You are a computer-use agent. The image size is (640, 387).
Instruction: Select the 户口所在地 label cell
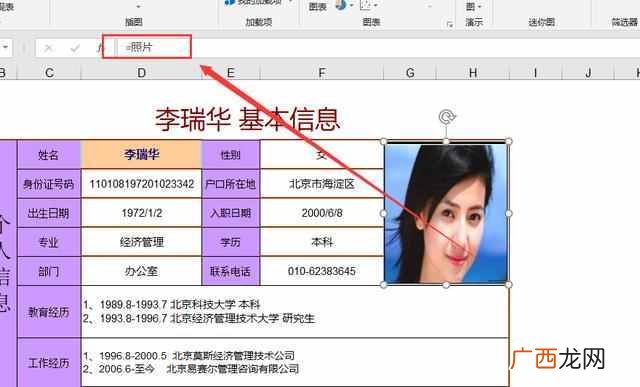point(231,184)
